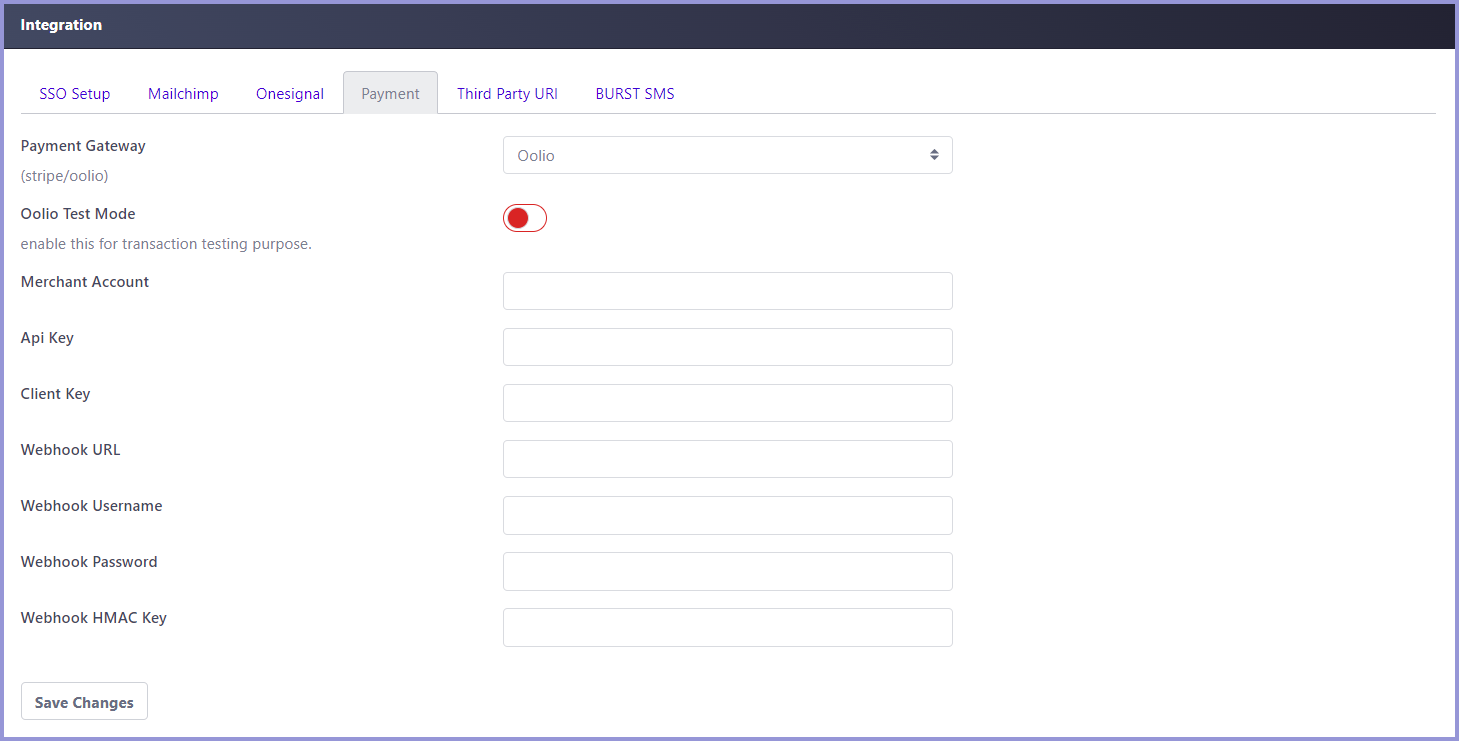Focus the Merchant Account input field
Viewport: 1459px width, 741px height.
pos(727,291)
